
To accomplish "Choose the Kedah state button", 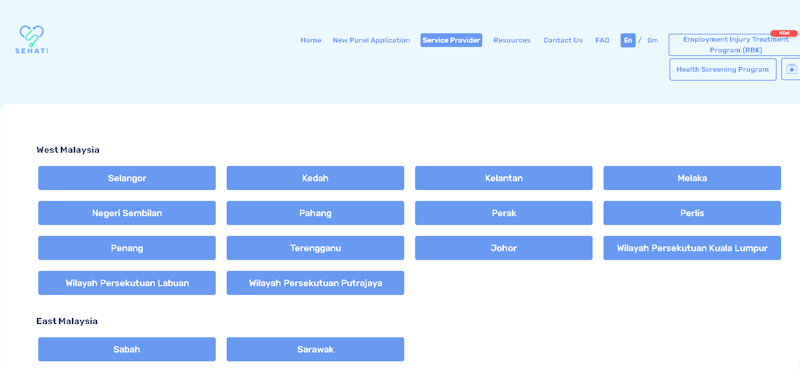I will (x=315, y=178).
